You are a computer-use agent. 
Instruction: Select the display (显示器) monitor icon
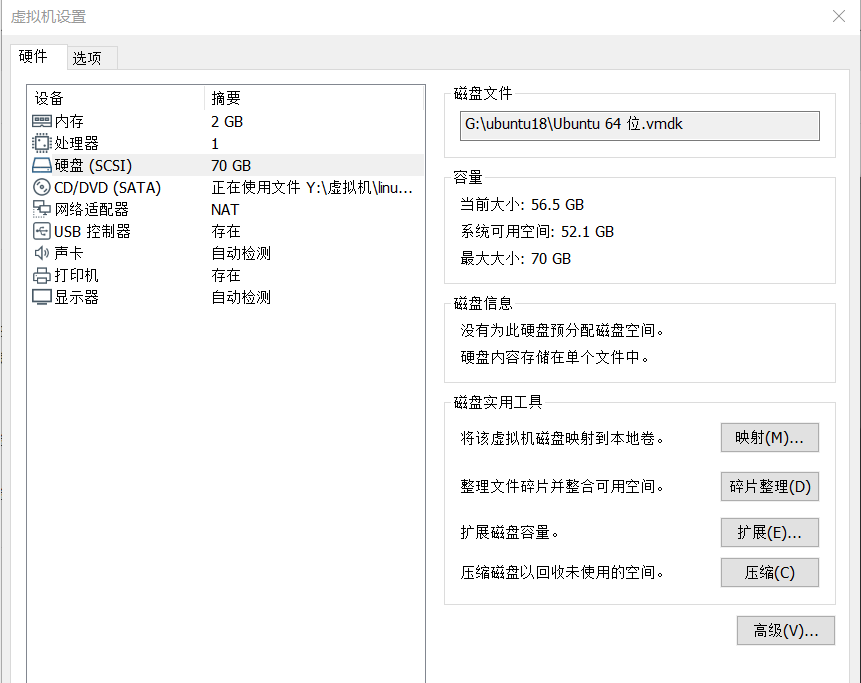pos(42,297)
